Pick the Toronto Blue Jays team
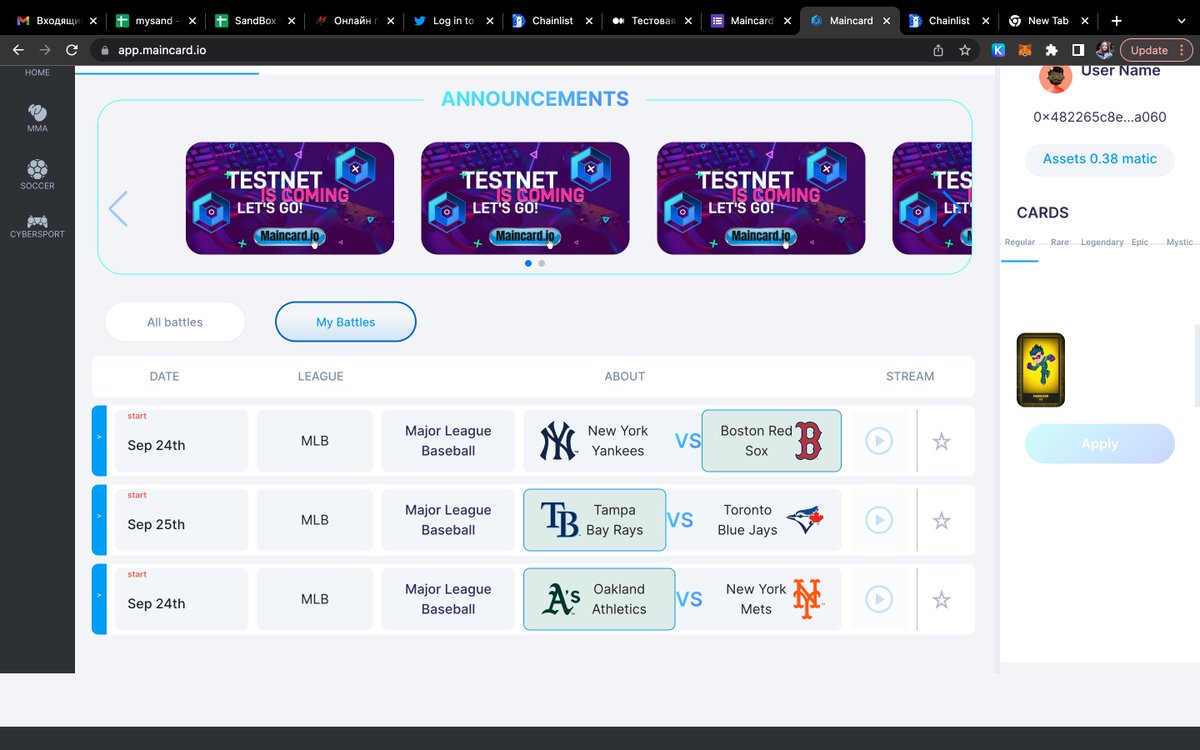1200x750 pixels. tap(769, 520)
